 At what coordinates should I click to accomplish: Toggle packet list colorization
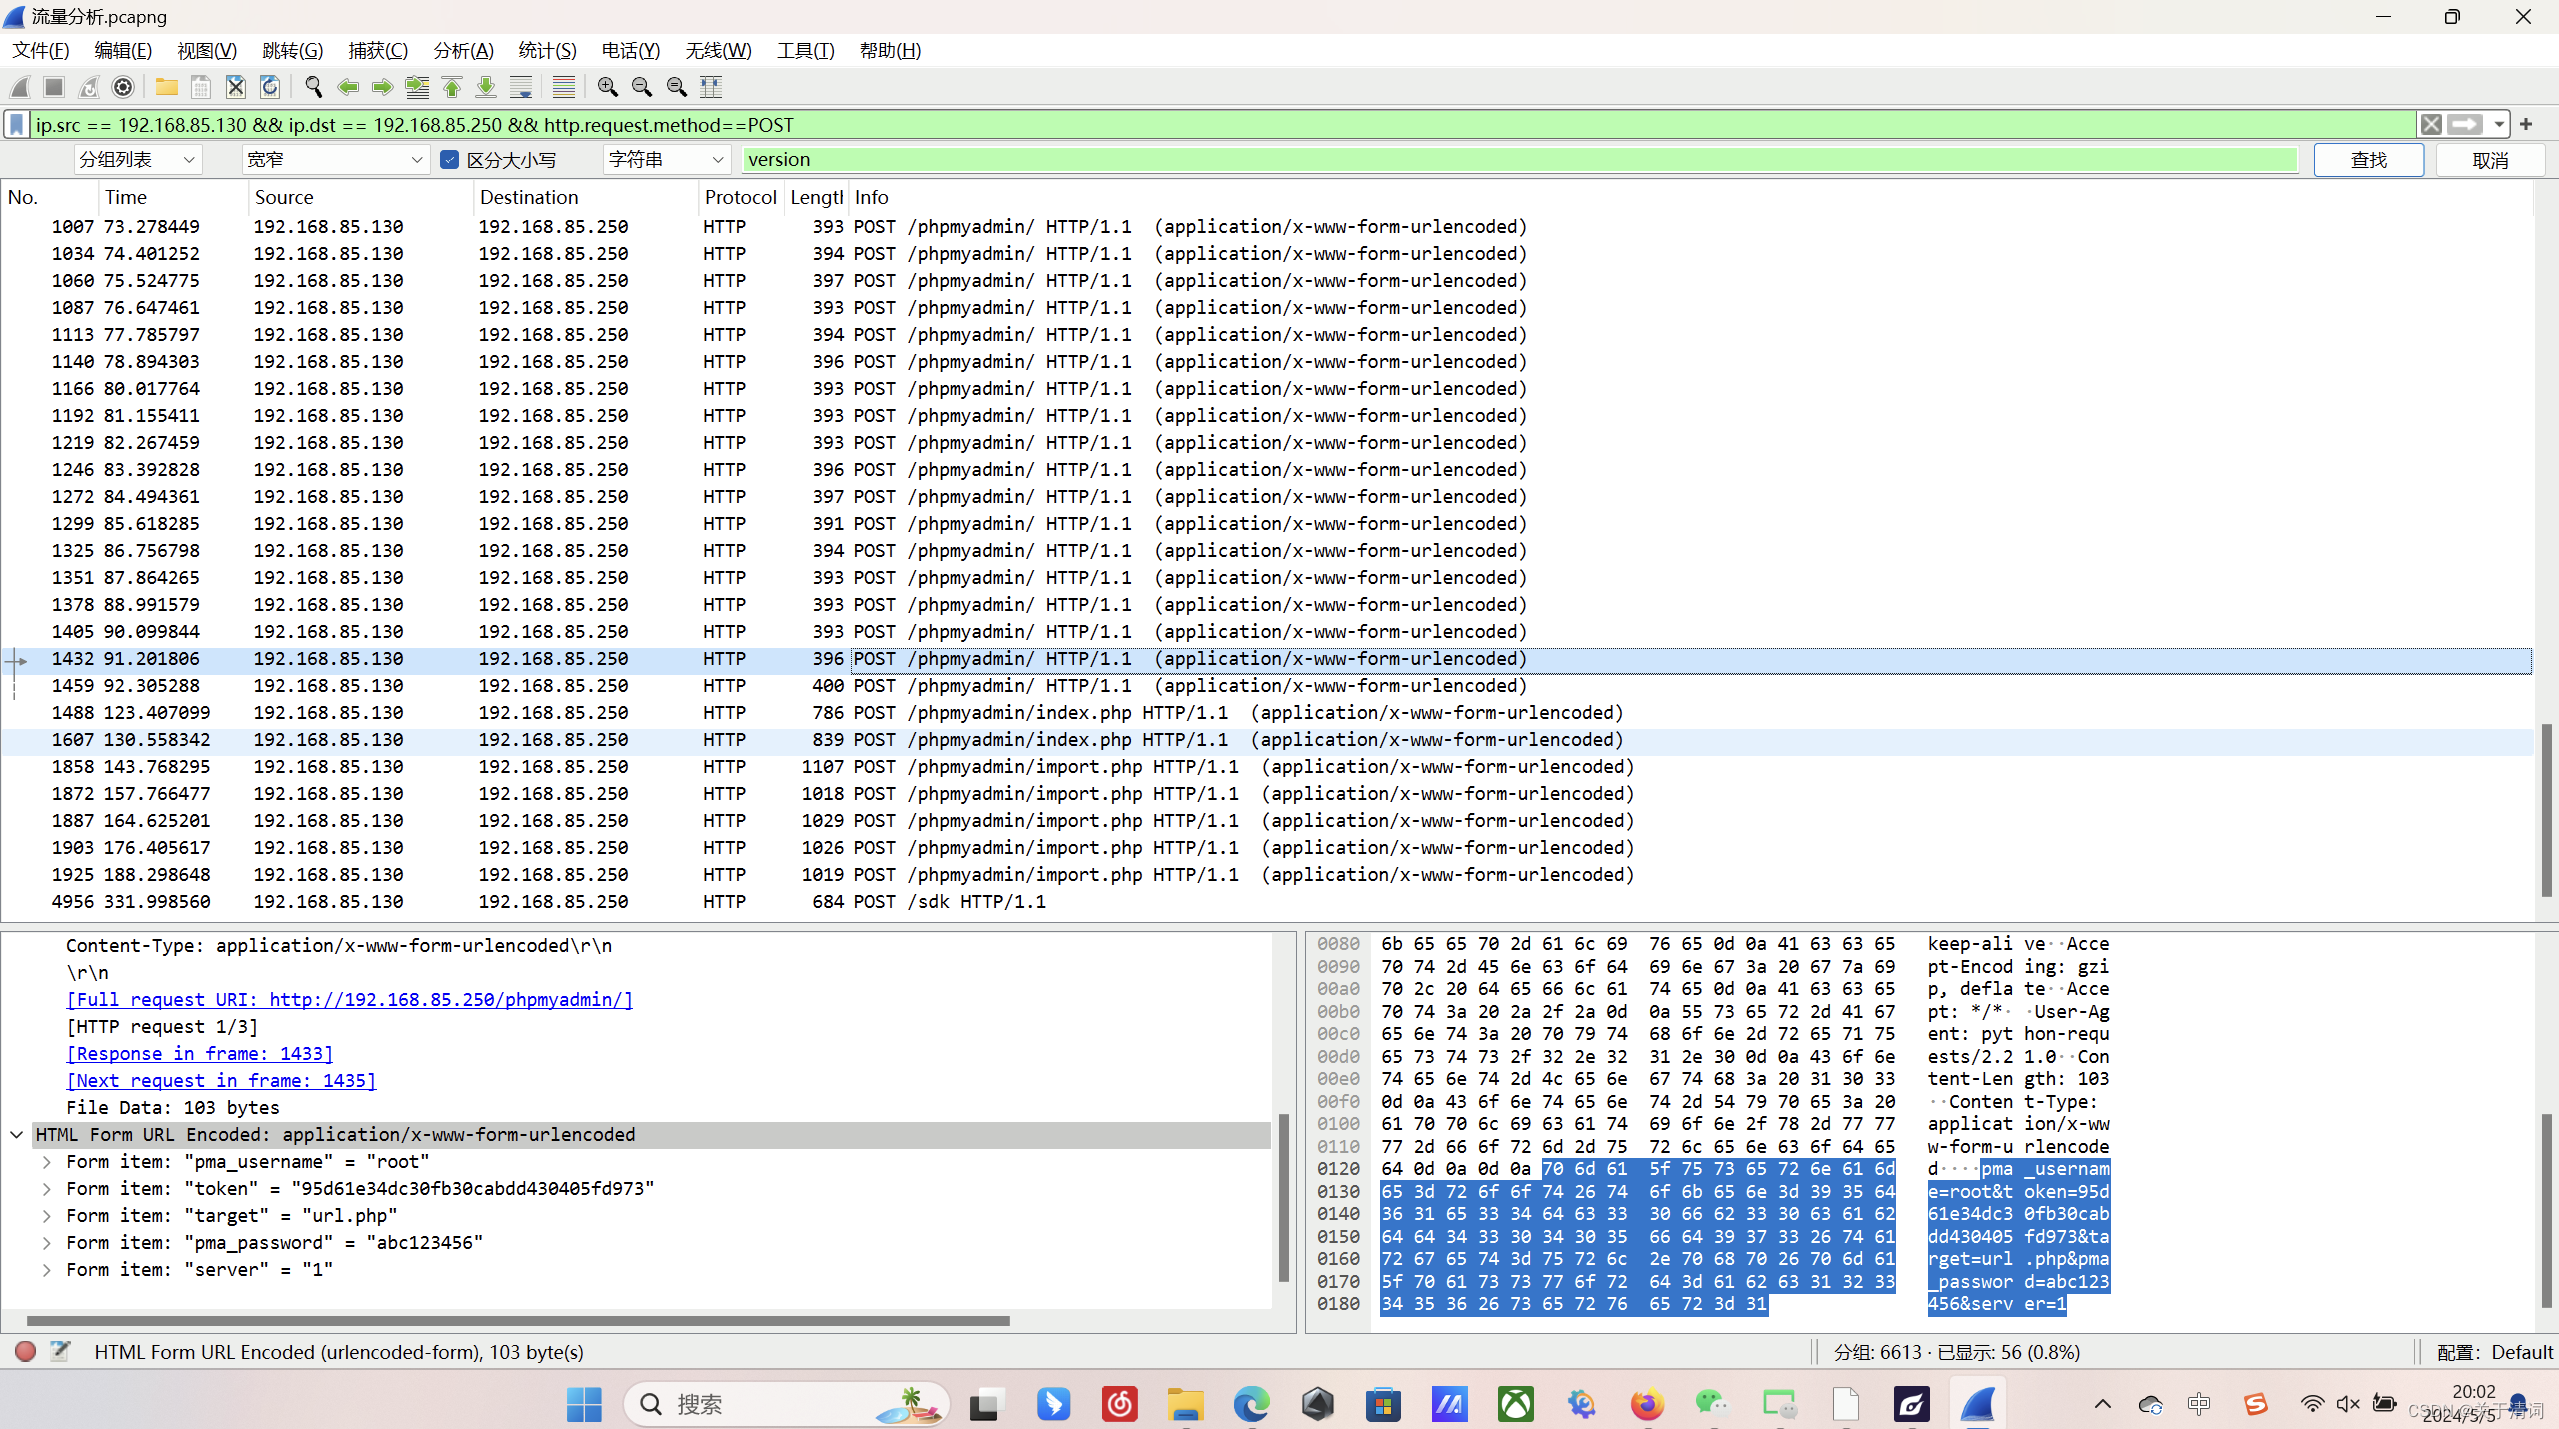click(564, 87)
